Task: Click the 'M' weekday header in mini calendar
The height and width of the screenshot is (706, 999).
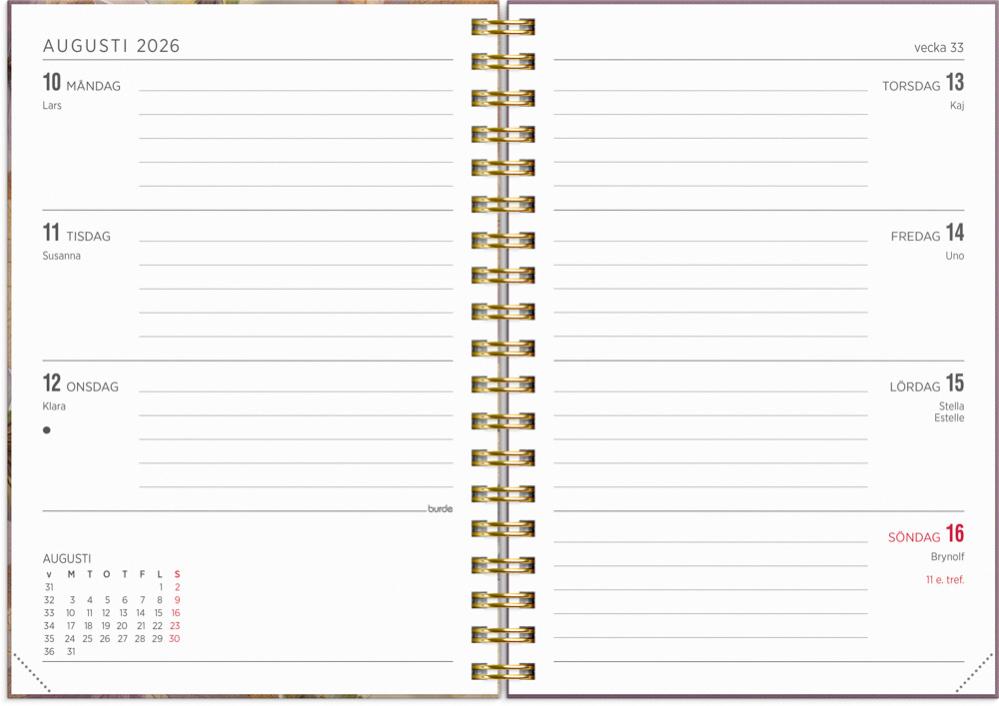Action: [71, 574]
